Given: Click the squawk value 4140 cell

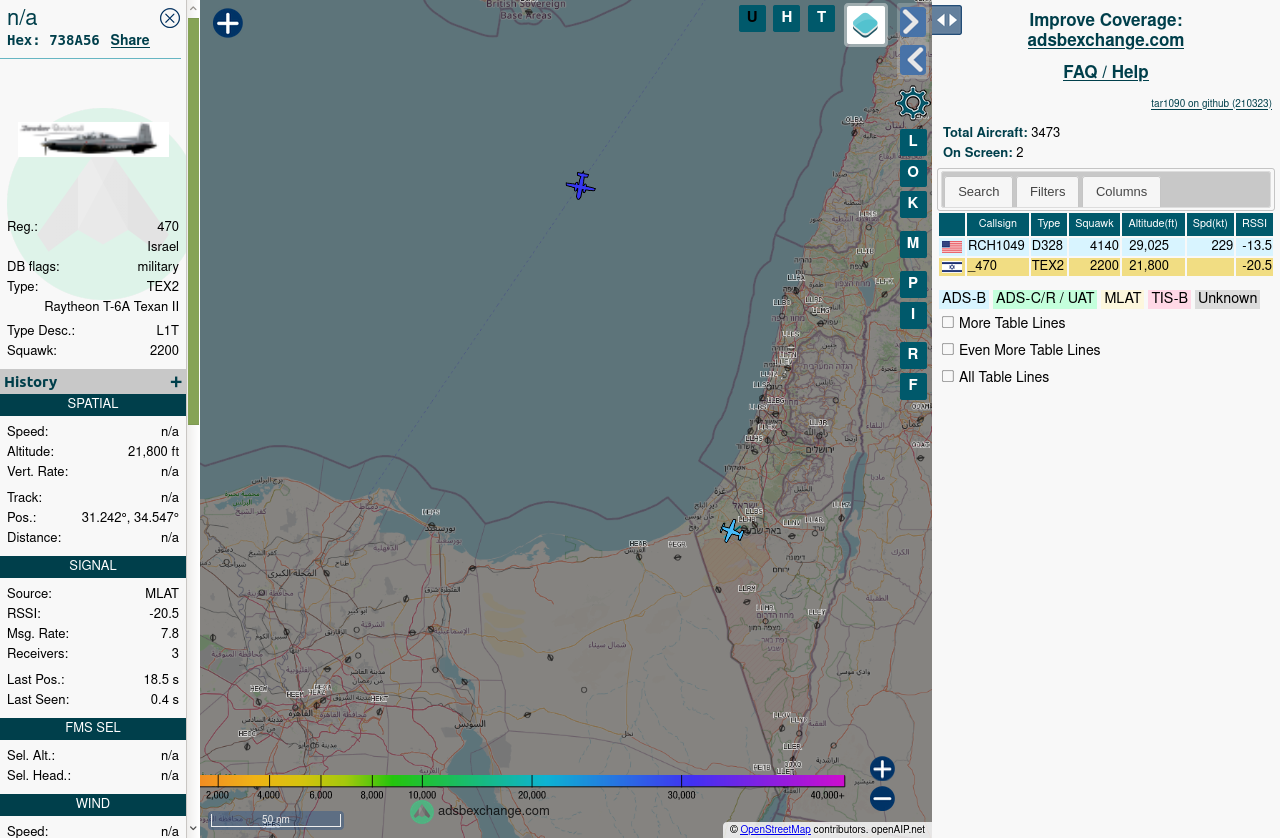Looking at the screenshot, I should [x=1094, y=246].
